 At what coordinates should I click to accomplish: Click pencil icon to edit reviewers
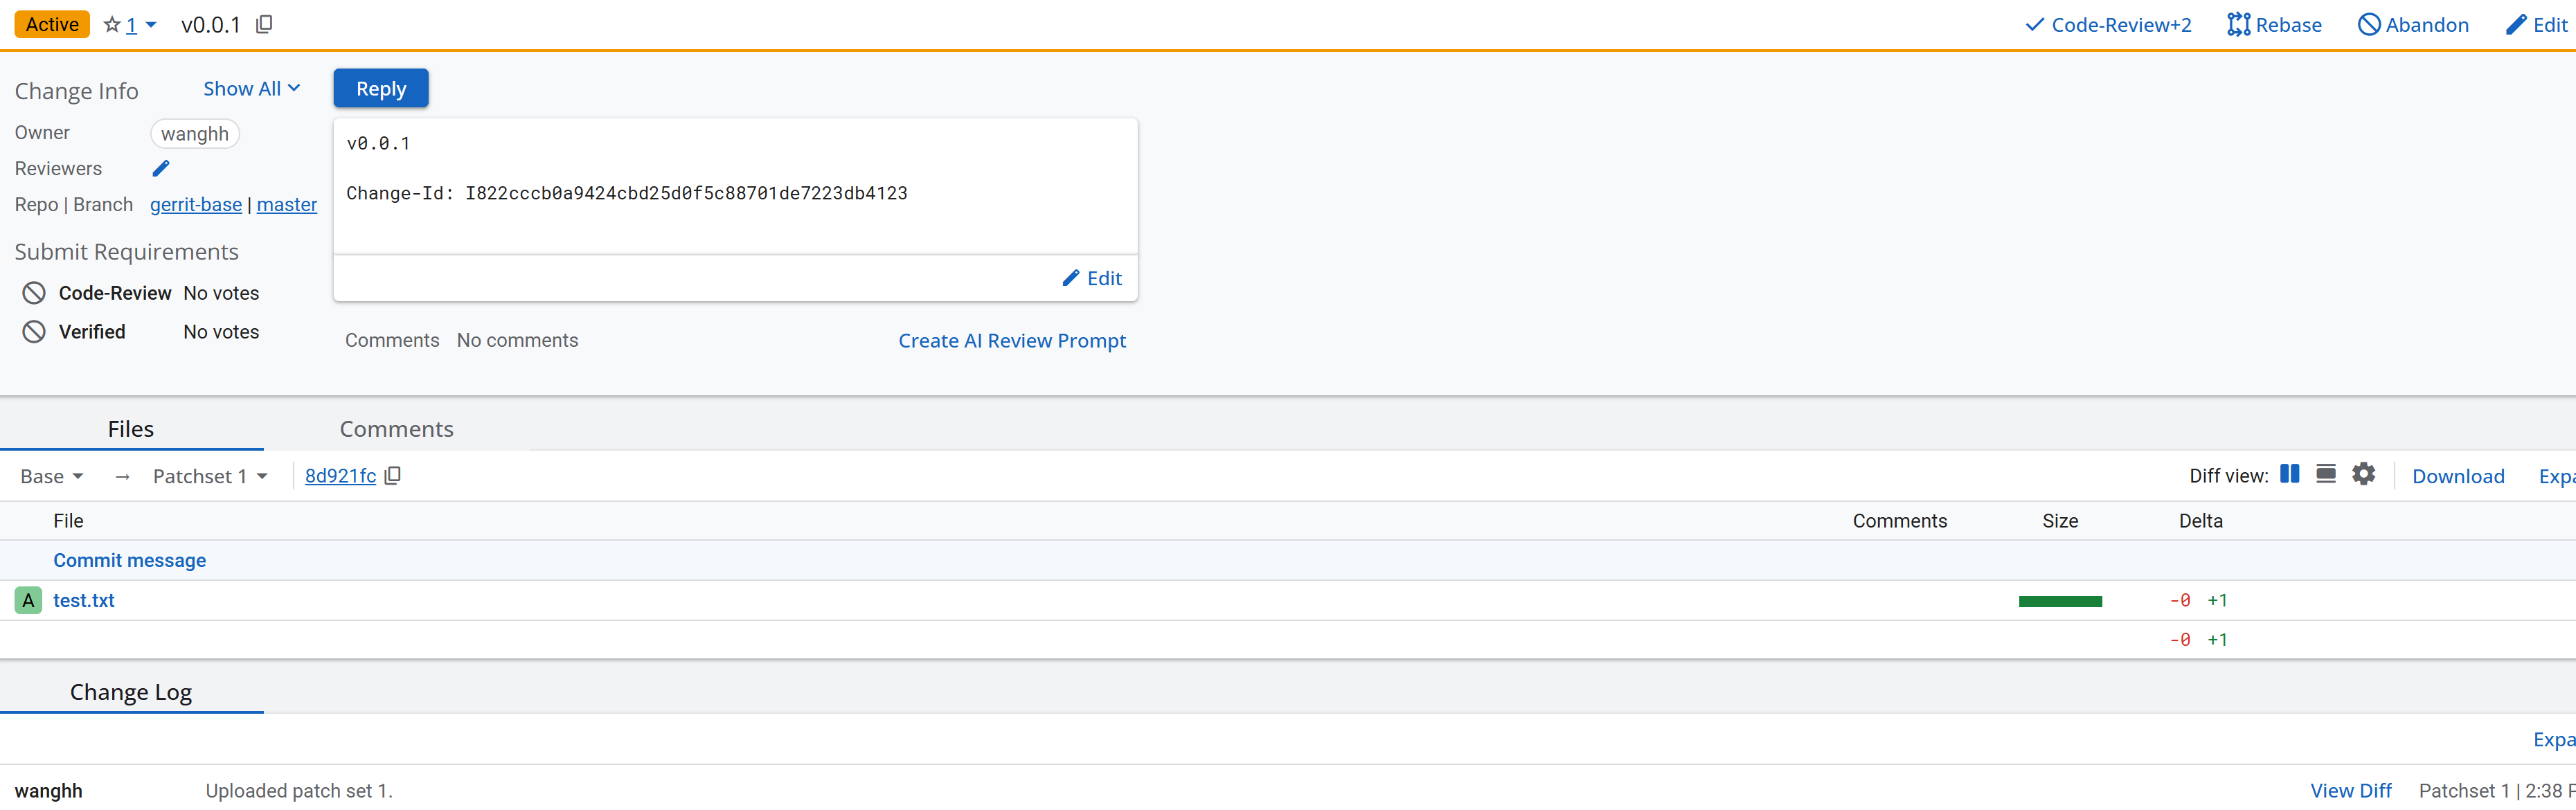click(161, 169)
